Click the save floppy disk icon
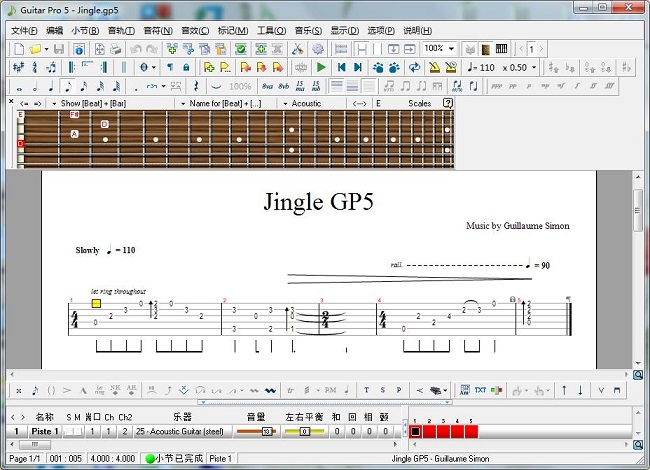650x470 pixels. (58, 49)
